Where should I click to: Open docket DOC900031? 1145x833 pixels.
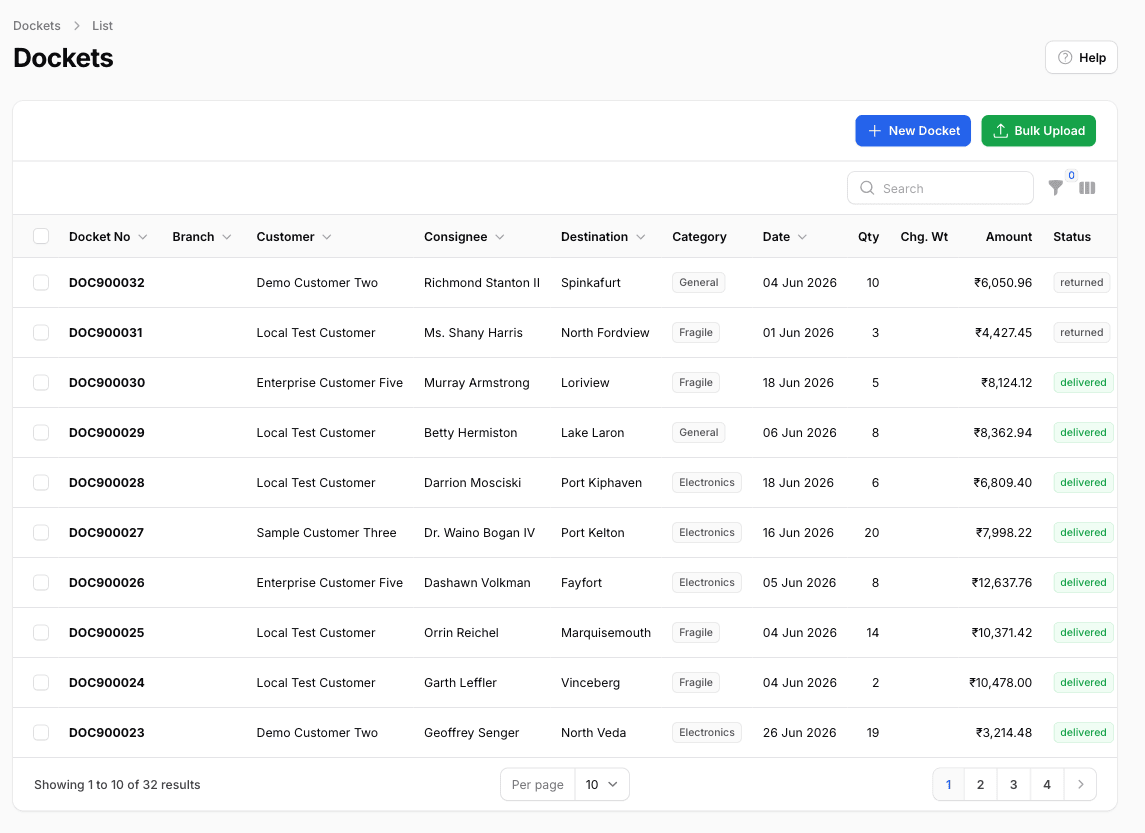click(106, 333)
